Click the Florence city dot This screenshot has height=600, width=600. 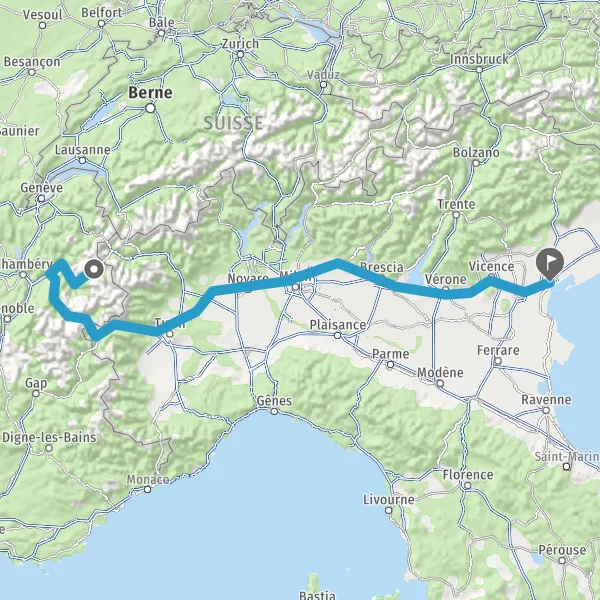click(x=468, y=486)
